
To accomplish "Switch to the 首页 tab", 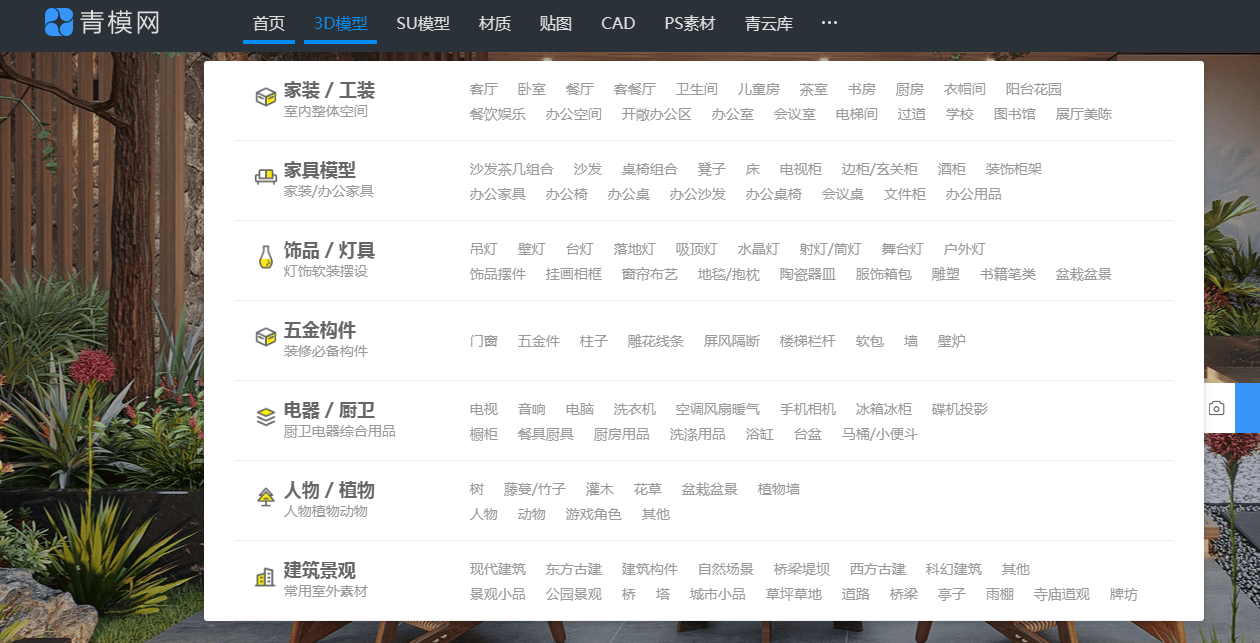I will click(x=268, y=24).
